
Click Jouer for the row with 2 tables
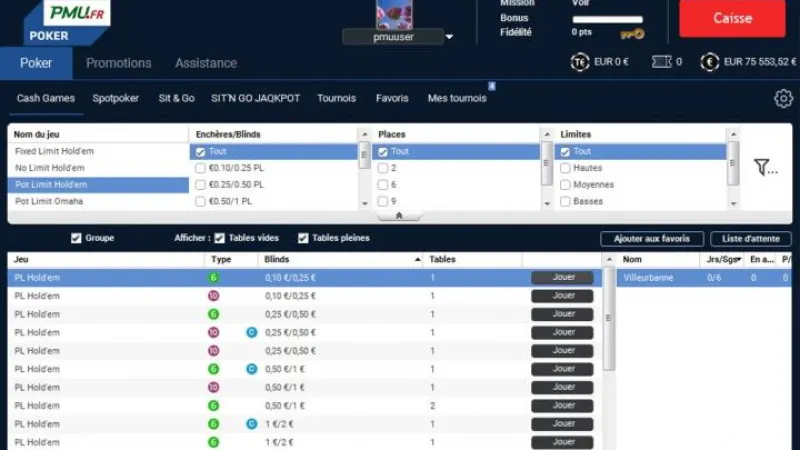[562, 406]
